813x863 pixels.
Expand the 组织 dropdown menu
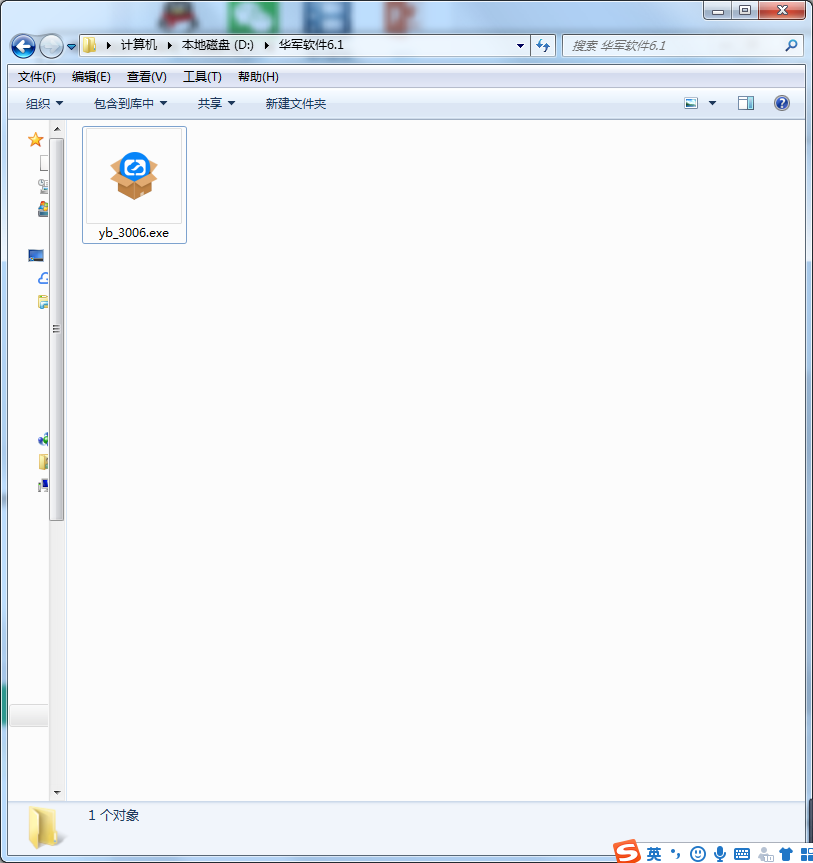[x=44, y=103]
